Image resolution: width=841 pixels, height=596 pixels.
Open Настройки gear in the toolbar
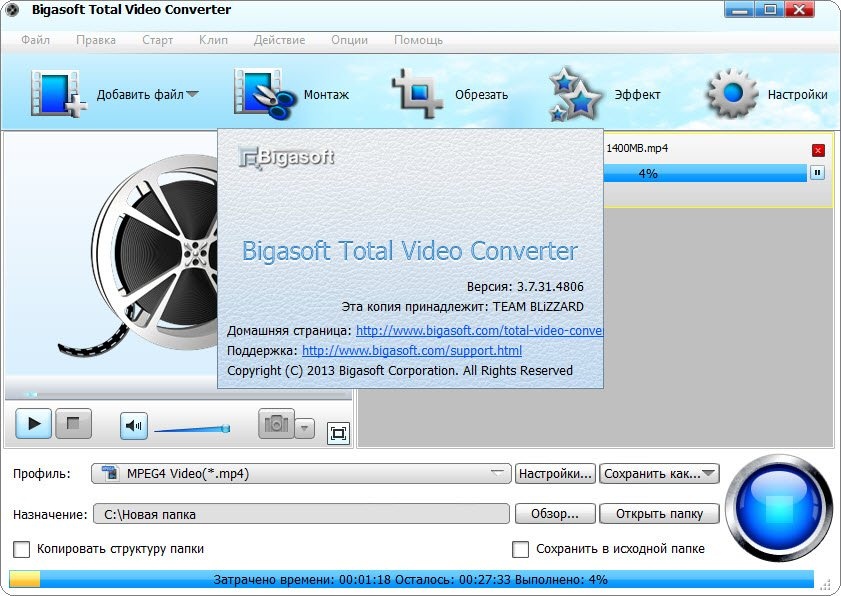734,95
